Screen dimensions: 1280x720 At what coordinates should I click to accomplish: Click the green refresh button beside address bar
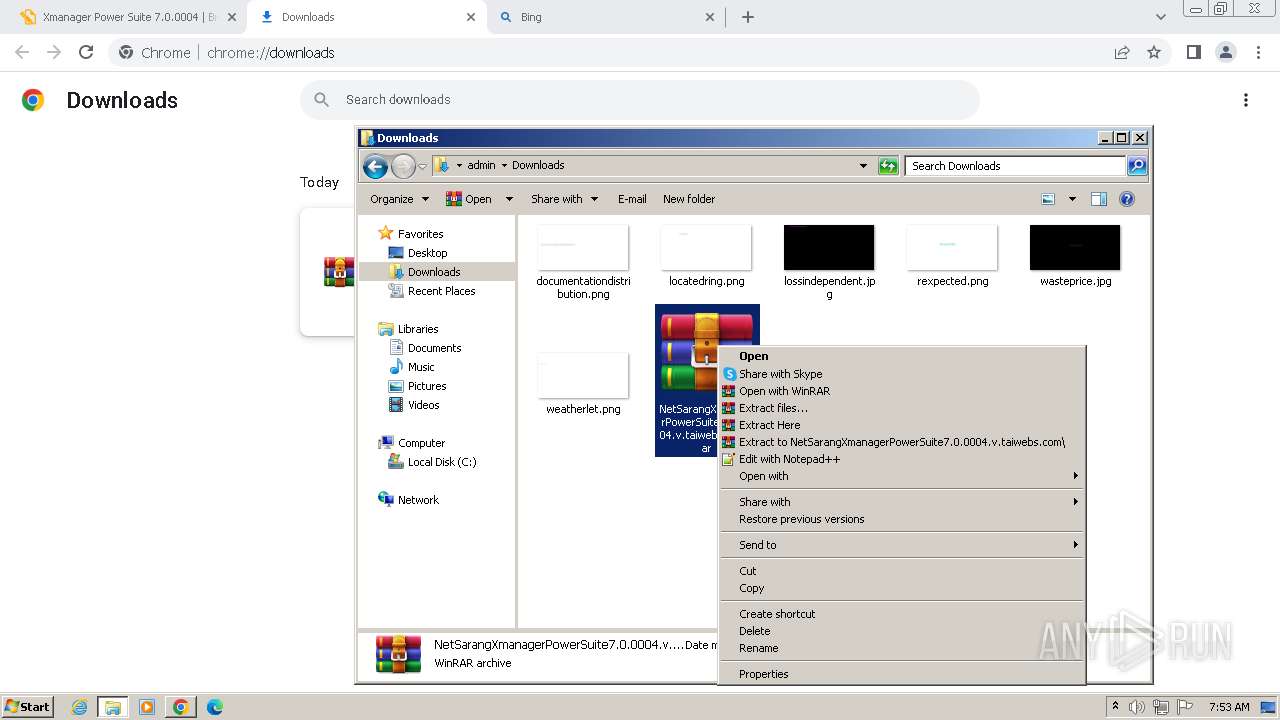point(888,166)
